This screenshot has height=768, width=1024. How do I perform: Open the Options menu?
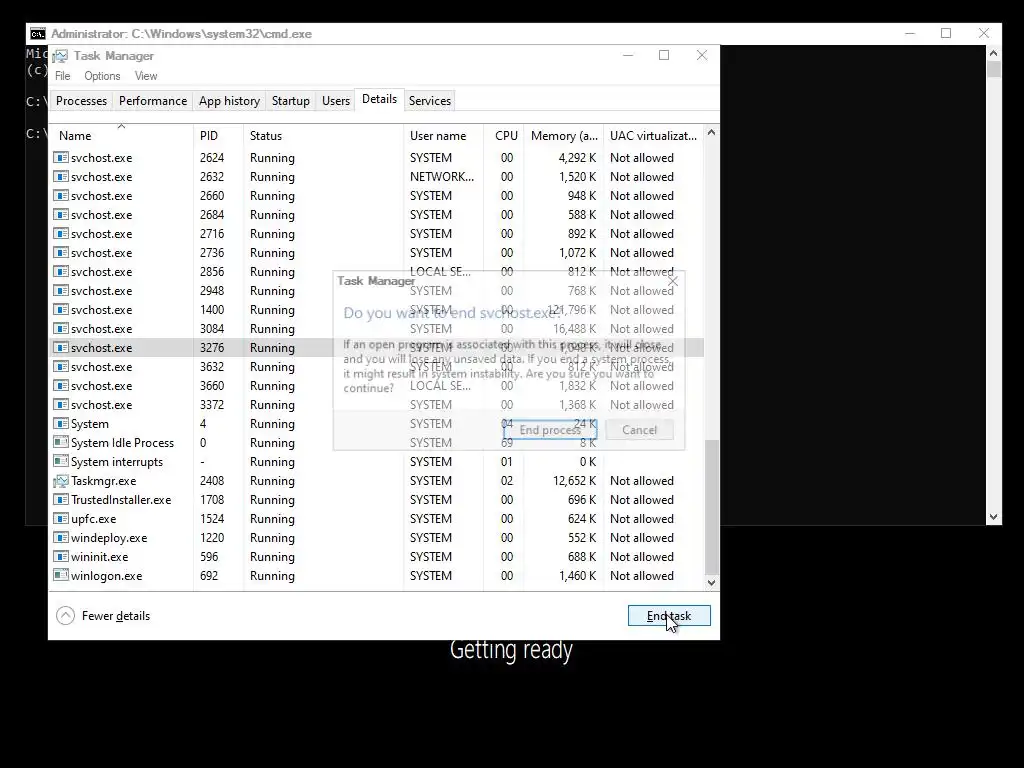click(x=102, y=76)
